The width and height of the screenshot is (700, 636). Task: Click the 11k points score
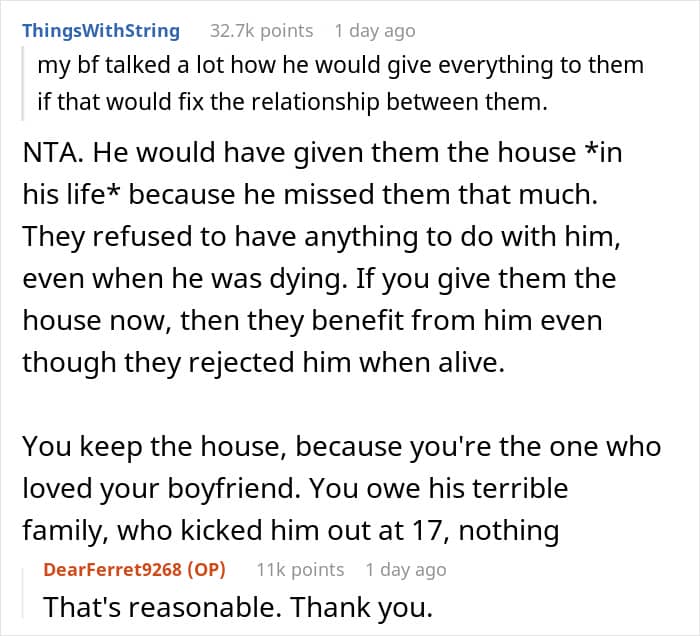coord(300,569)
